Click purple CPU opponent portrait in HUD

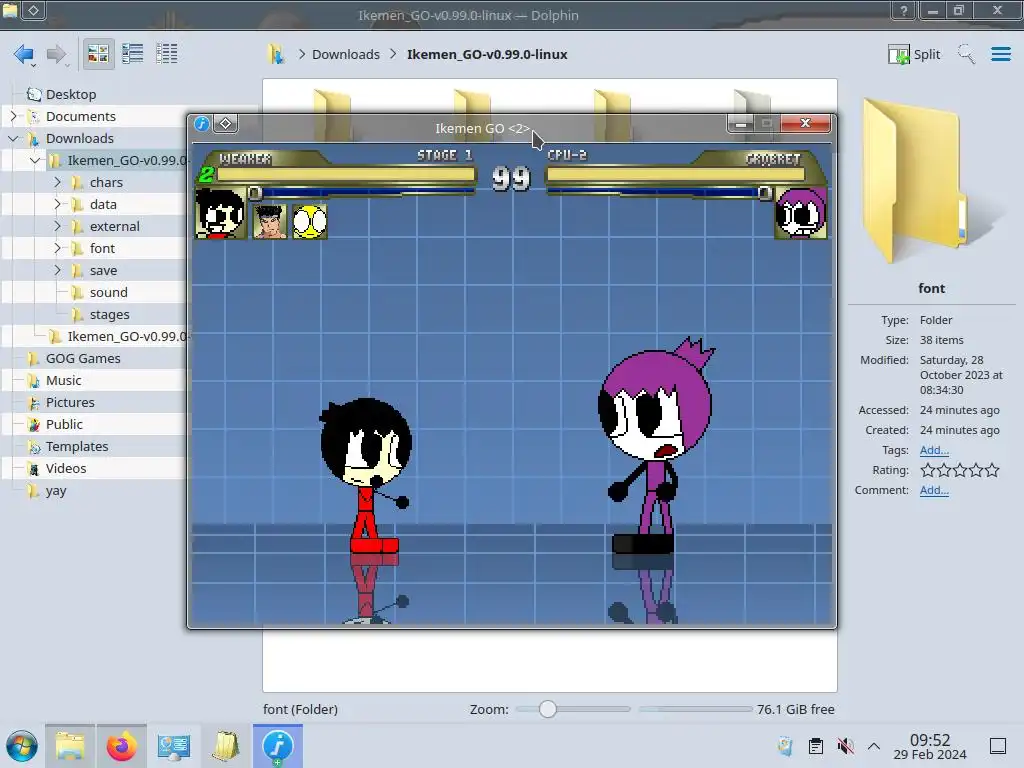pyautogui.click(x=801, y=213)
